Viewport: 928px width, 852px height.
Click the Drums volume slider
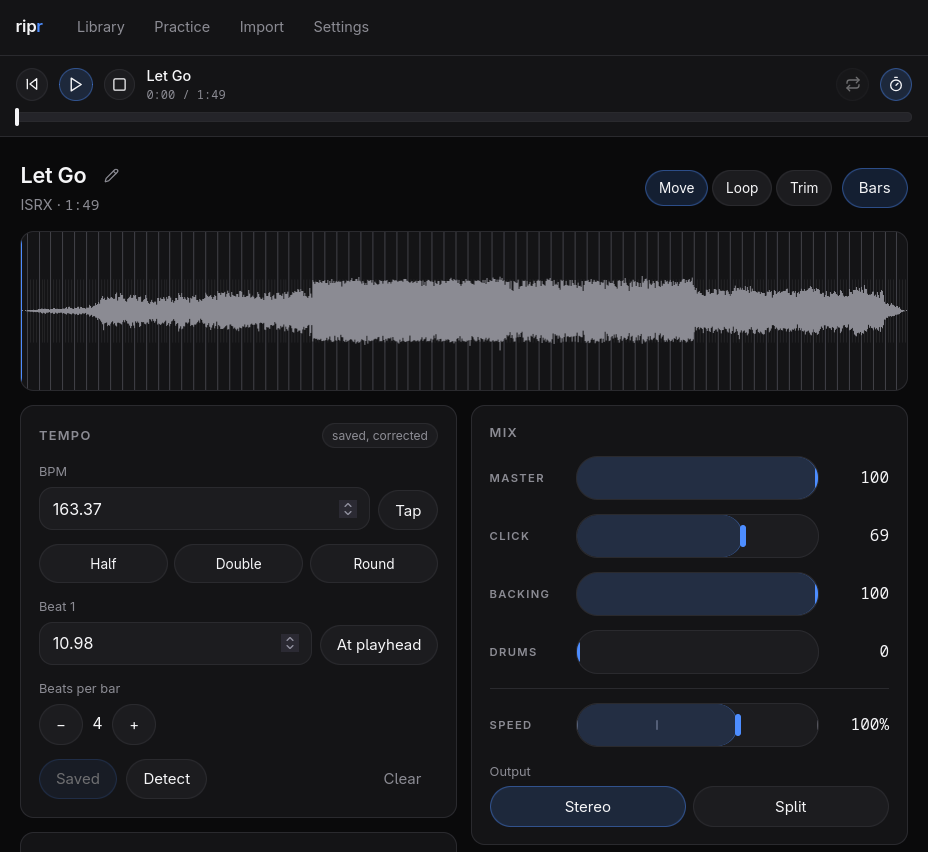pyautogui.click(x=697, y=652)
